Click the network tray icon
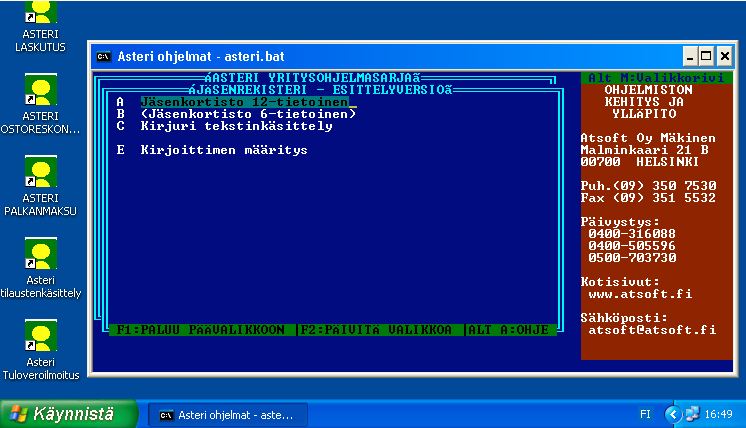This screenshot has height=428, width=746. point(693,414)
